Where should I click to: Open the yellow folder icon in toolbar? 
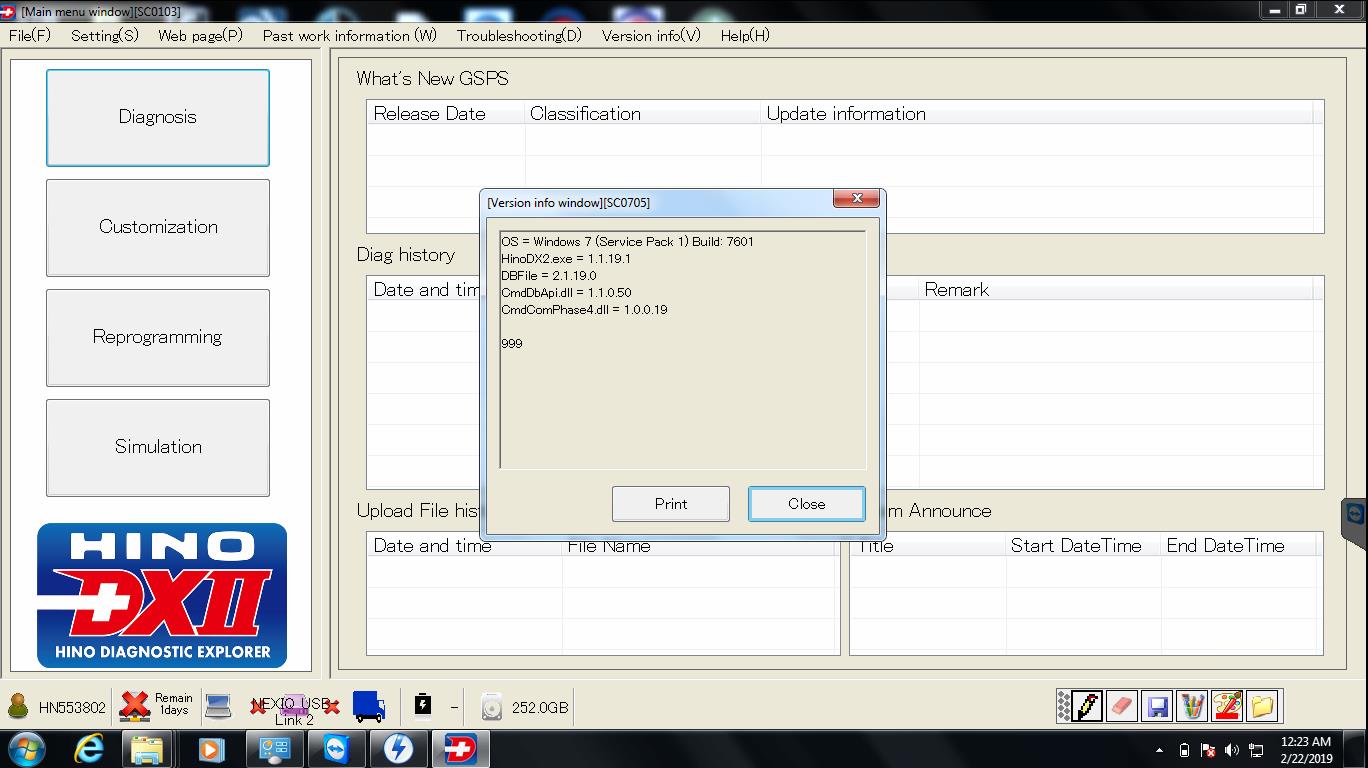[x=1262, y=706]
